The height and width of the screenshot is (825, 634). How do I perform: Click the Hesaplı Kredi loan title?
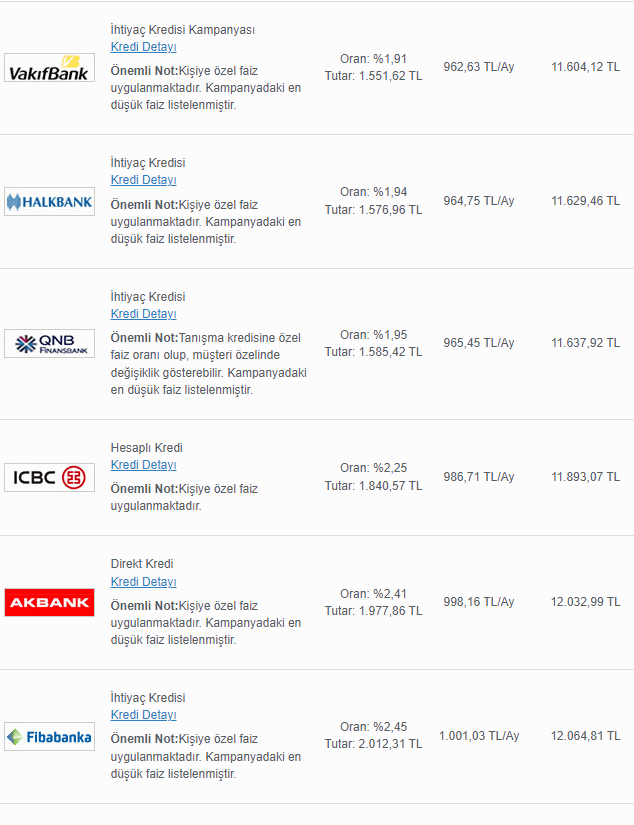tap(146, 448)
